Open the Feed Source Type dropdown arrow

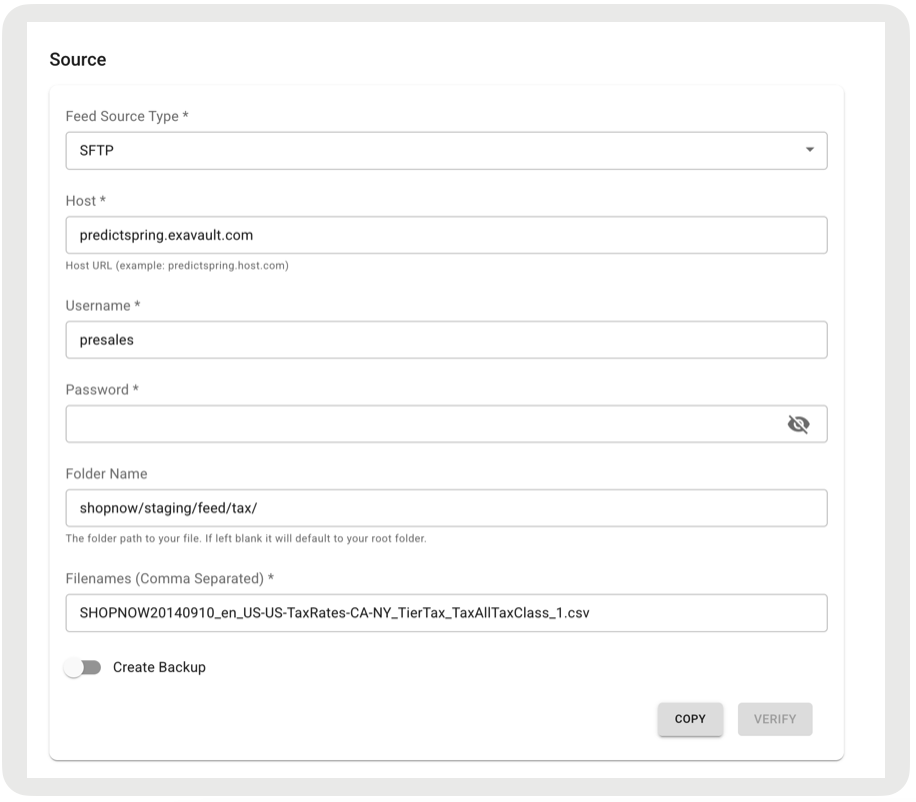(x=810, y=150)
